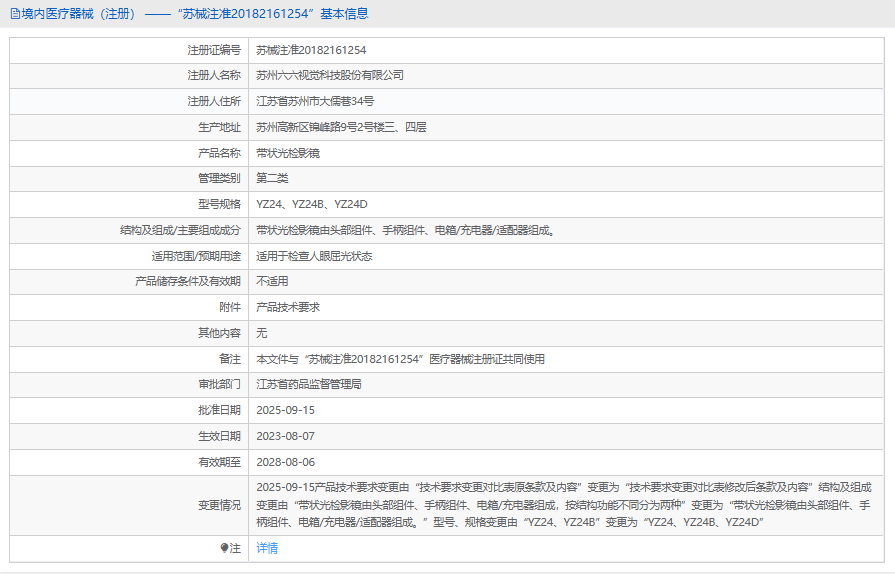This screenshot has width=895, height=574.
Task: Click the management class value 第二类
Action: [272, 178]
